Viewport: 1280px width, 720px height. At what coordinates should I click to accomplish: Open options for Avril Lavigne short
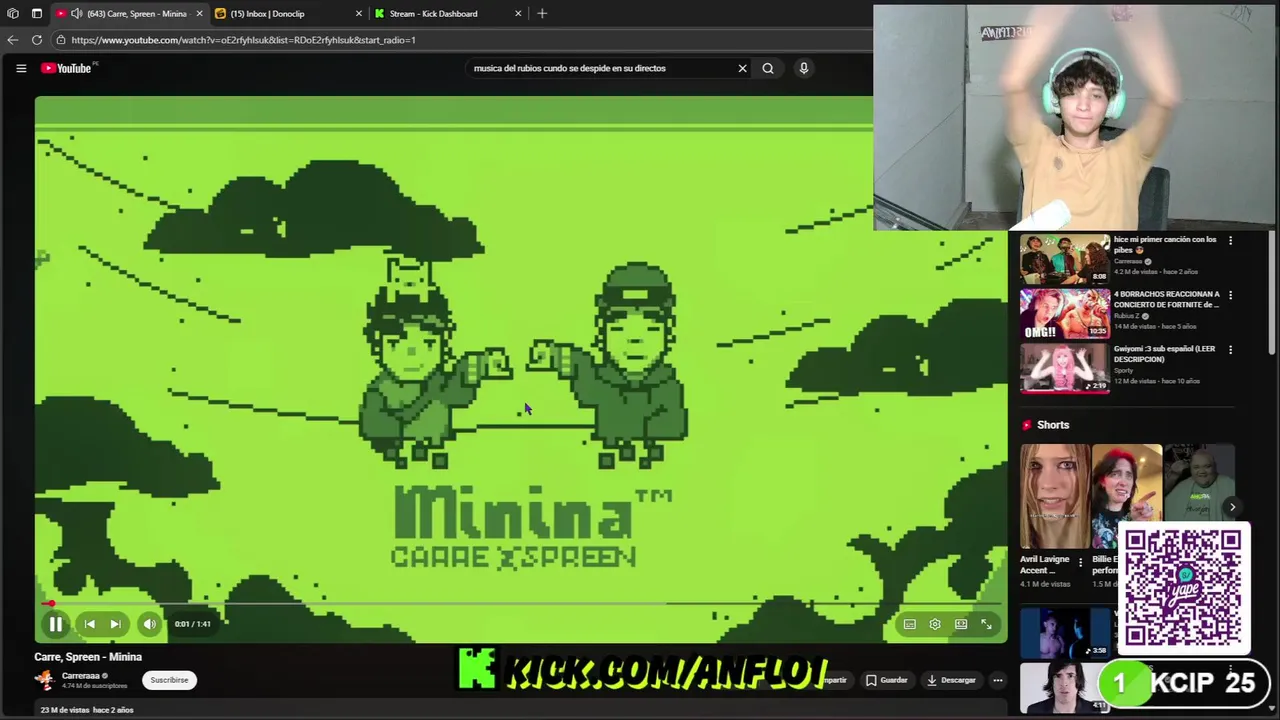1080,563
